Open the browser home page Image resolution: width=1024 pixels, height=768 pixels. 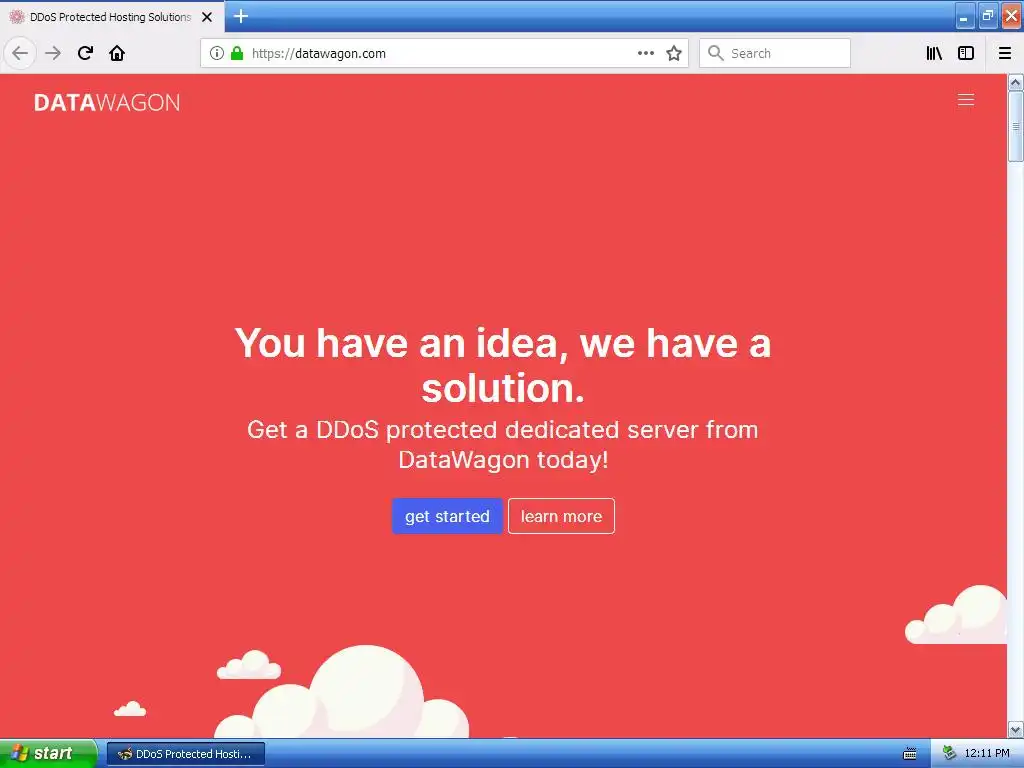[x=117, y=53]
